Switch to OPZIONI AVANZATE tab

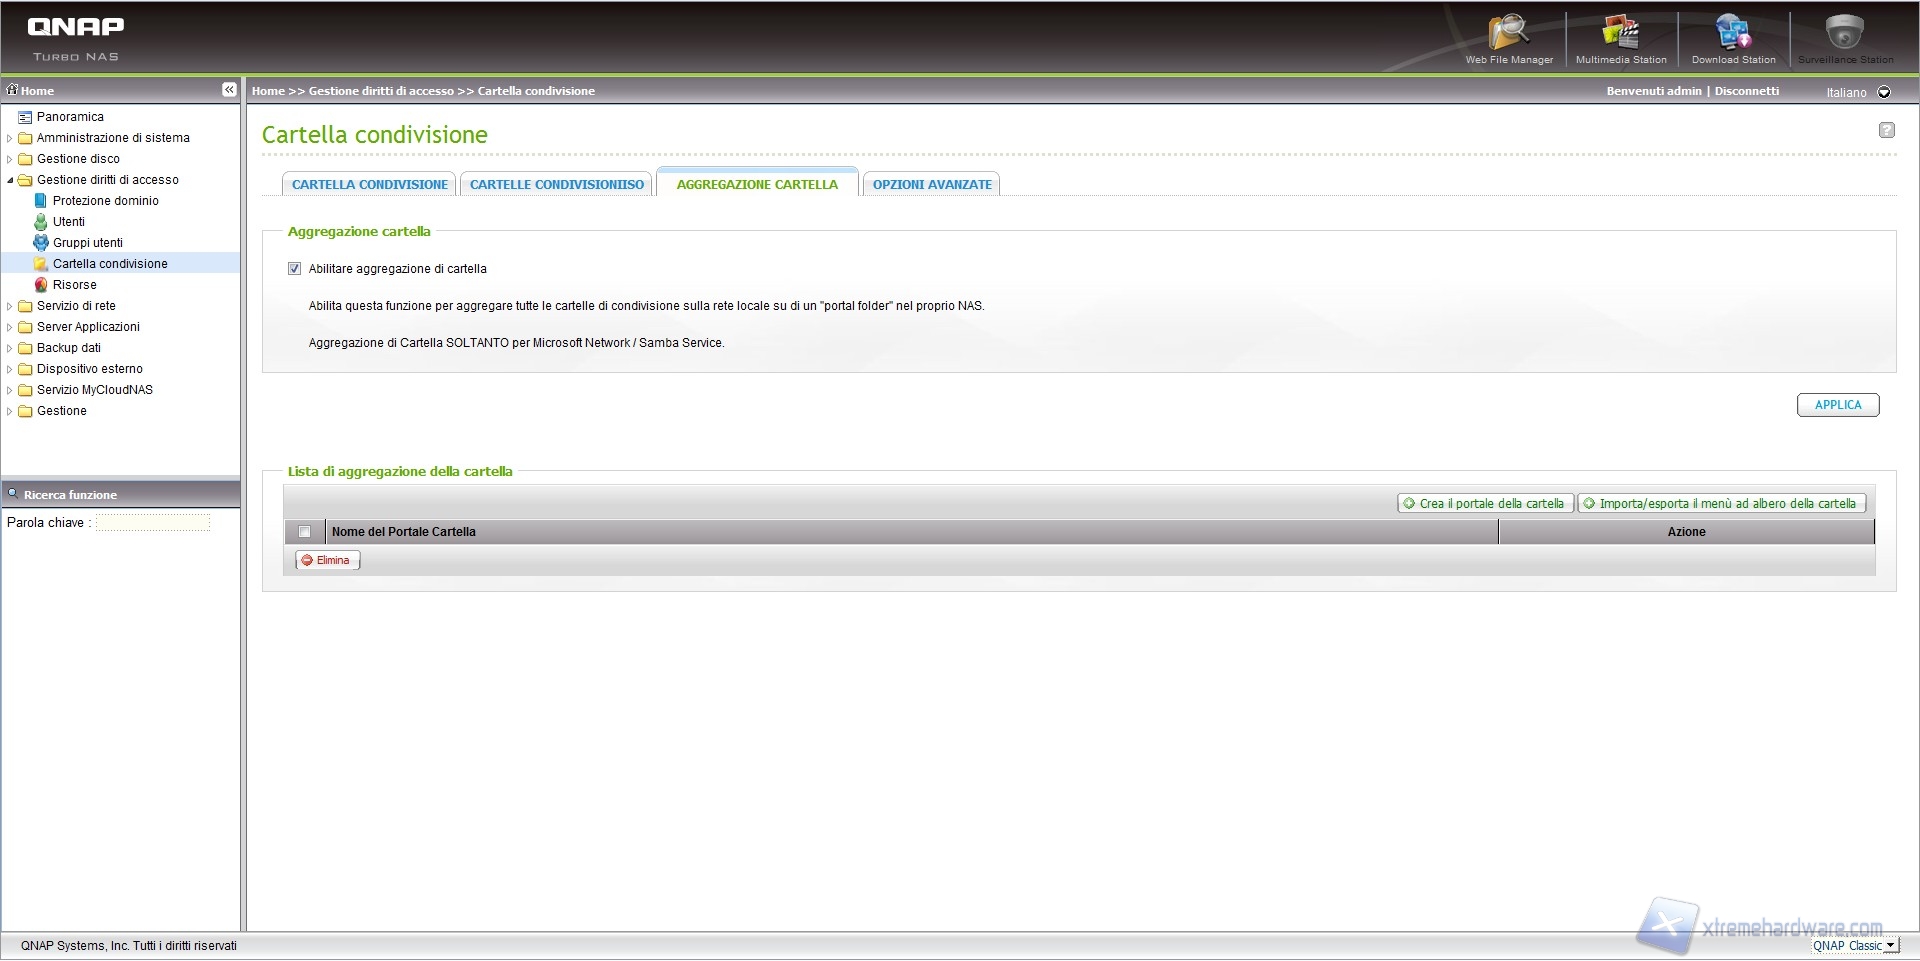click(931, 185)
